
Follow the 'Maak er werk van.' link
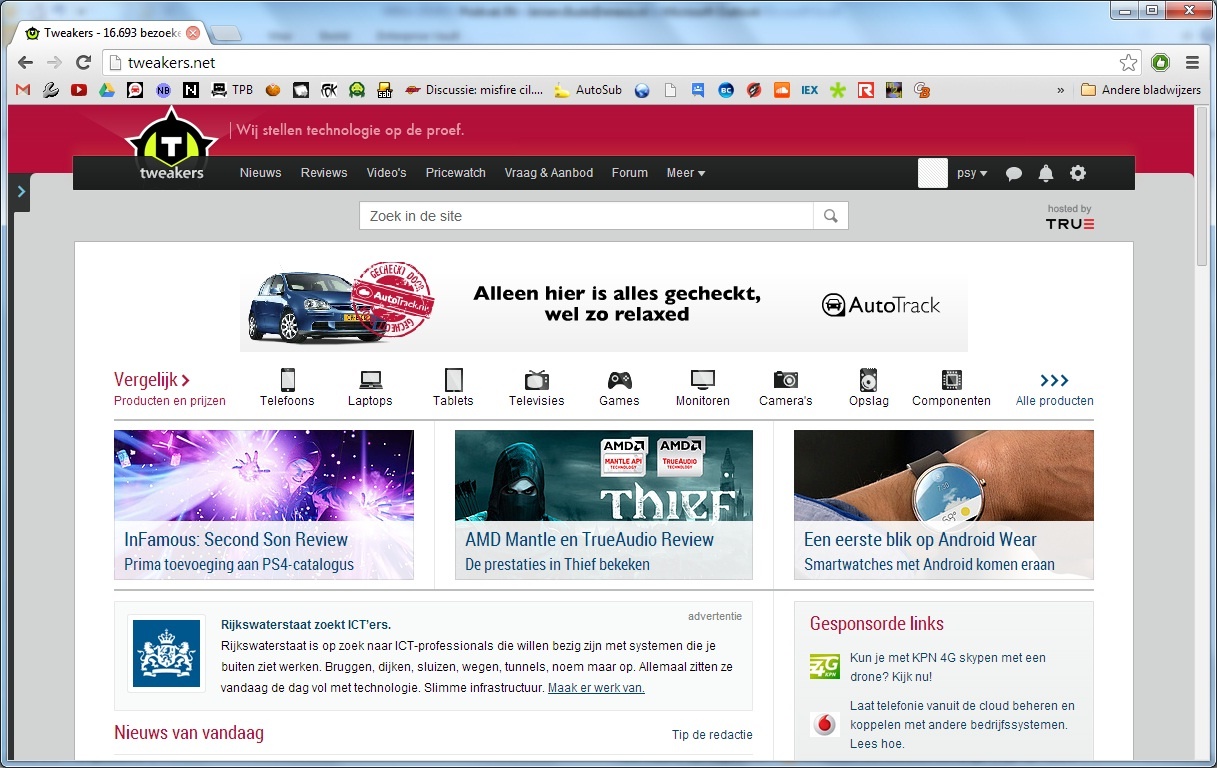(596, 688)
